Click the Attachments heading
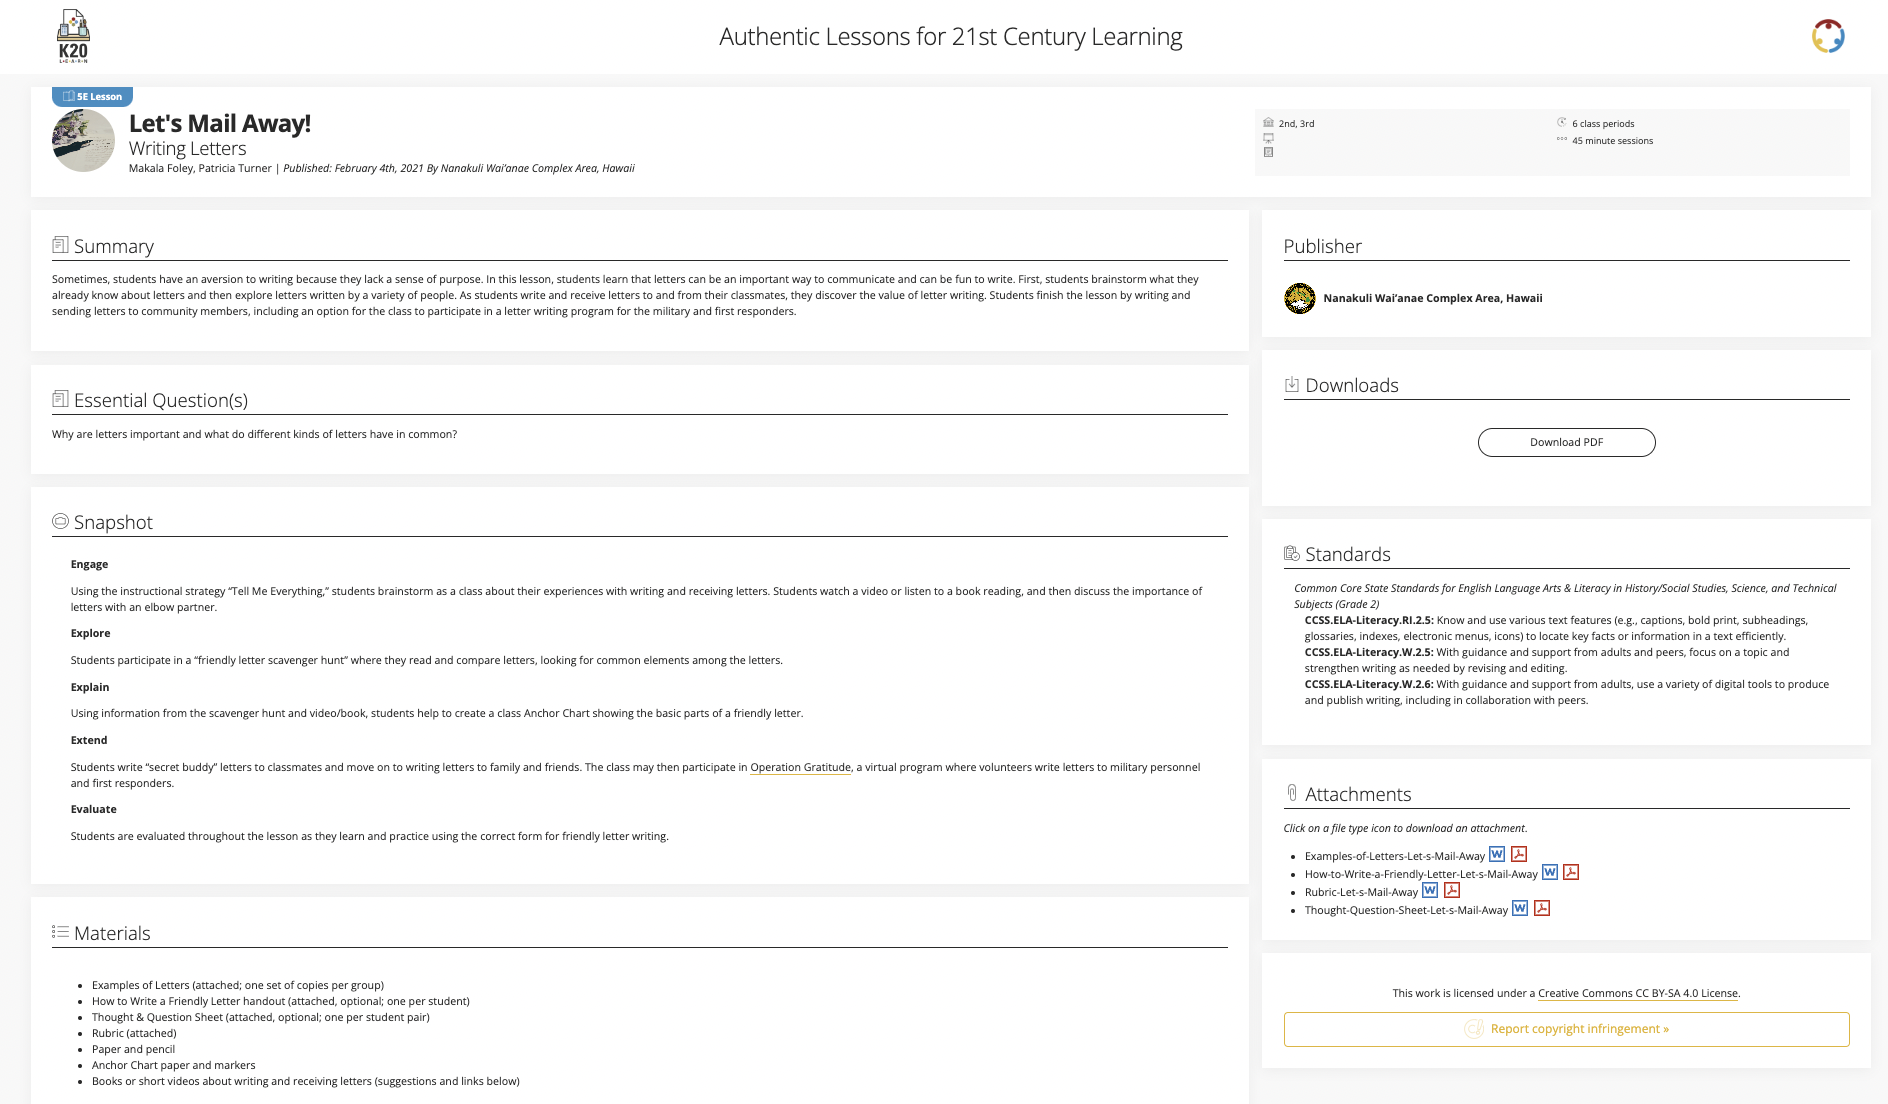 tap(1358, 794)
